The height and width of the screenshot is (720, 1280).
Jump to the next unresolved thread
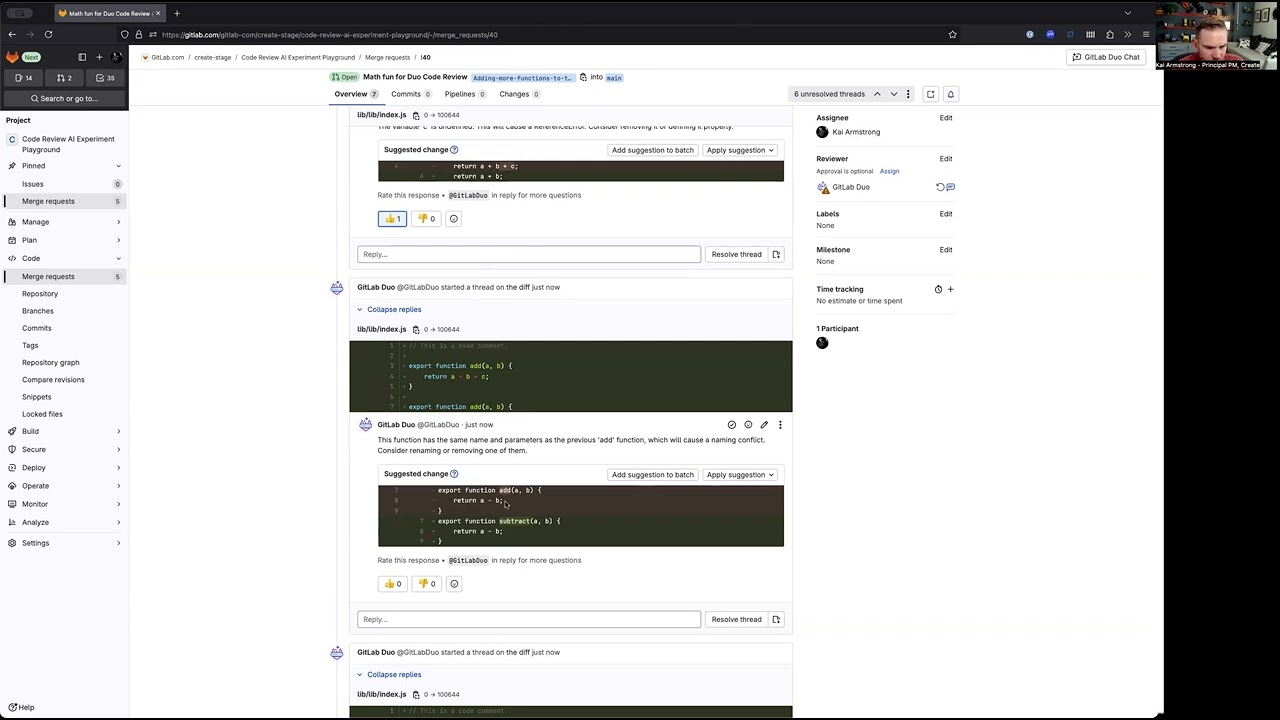(x=894, y=94)
